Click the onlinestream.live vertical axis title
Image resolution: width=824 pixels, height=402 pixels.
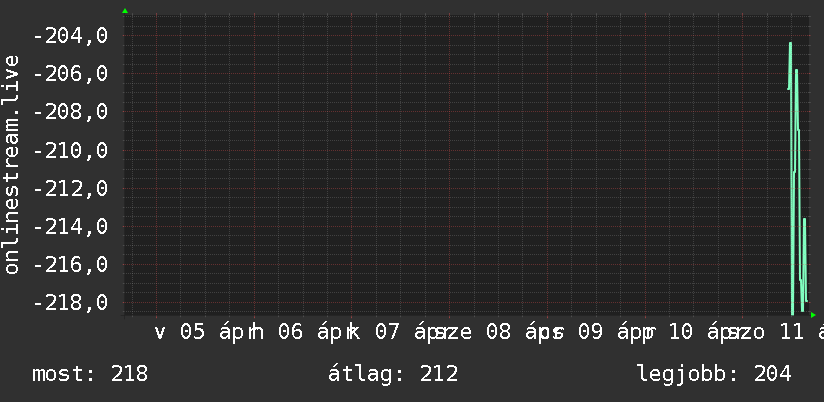pos(12,165)
